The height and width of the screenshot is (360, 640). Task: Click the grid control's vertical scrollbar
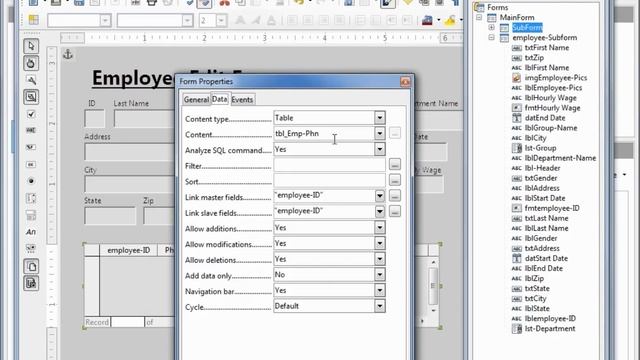tap(433, 286)
